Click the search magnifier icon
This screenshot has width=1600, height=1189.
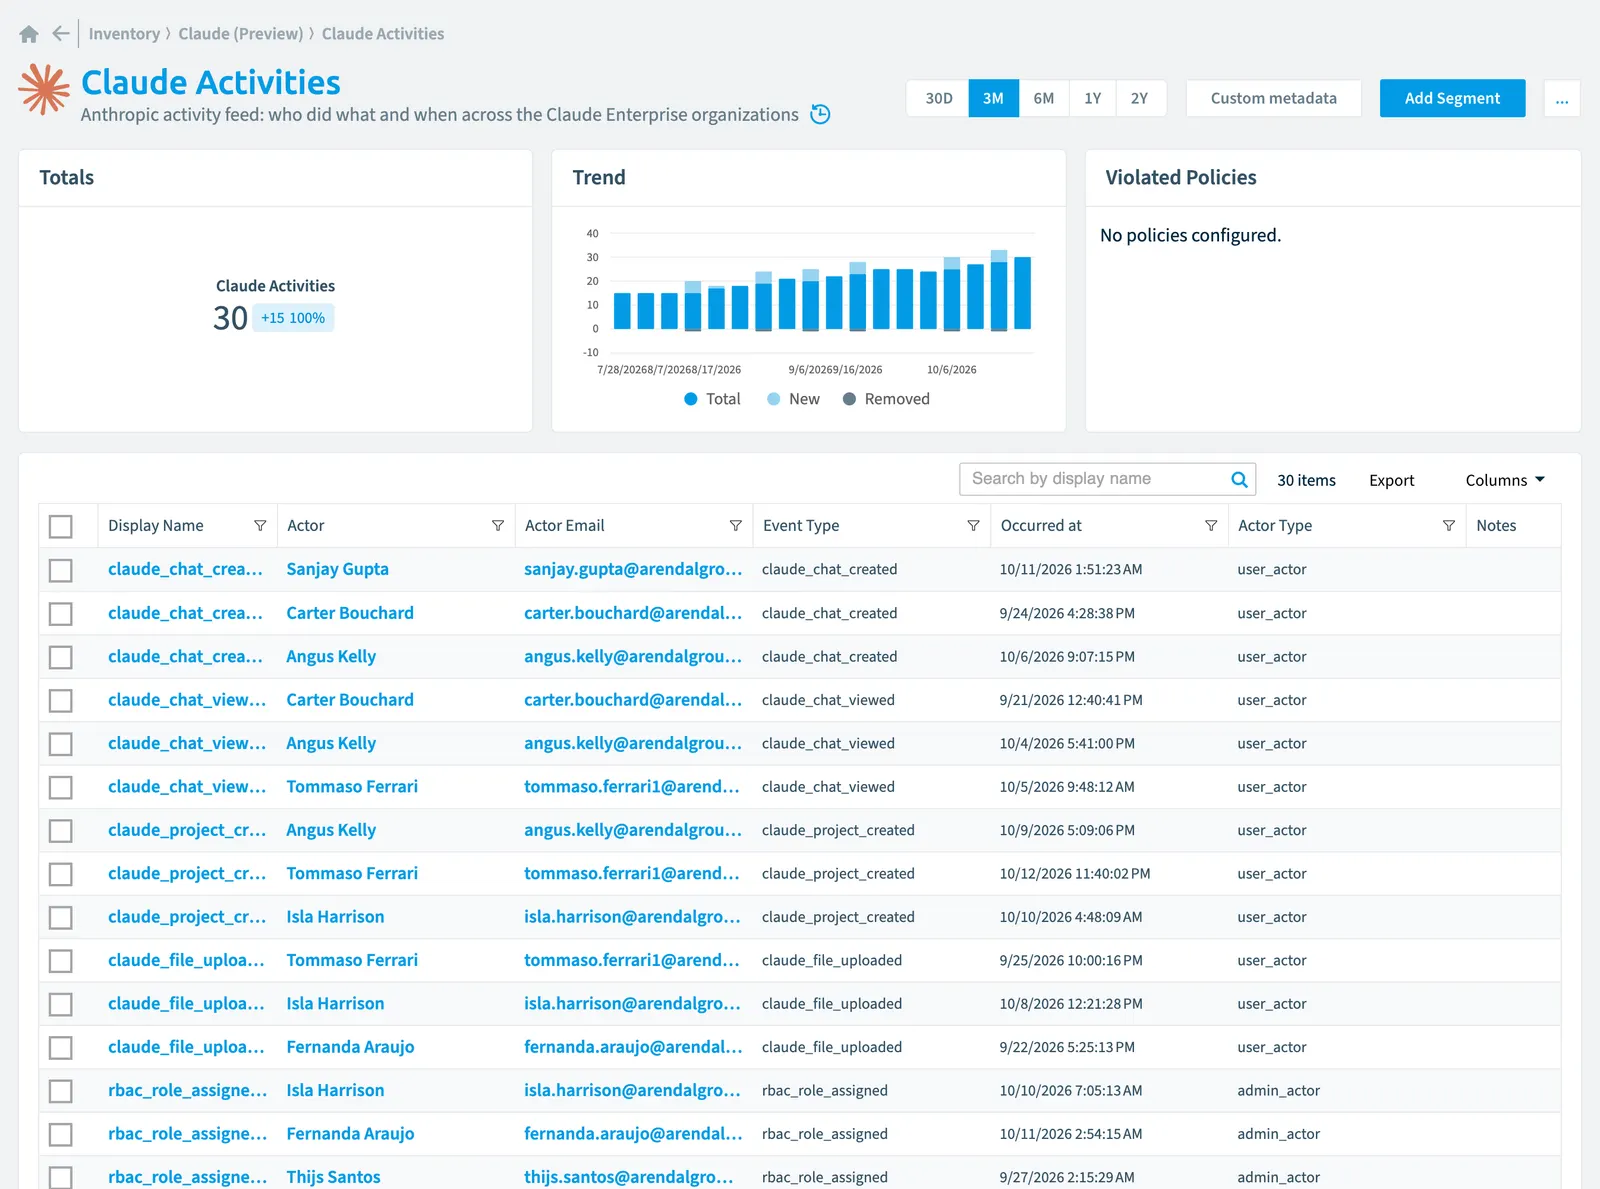[1239, 479]
